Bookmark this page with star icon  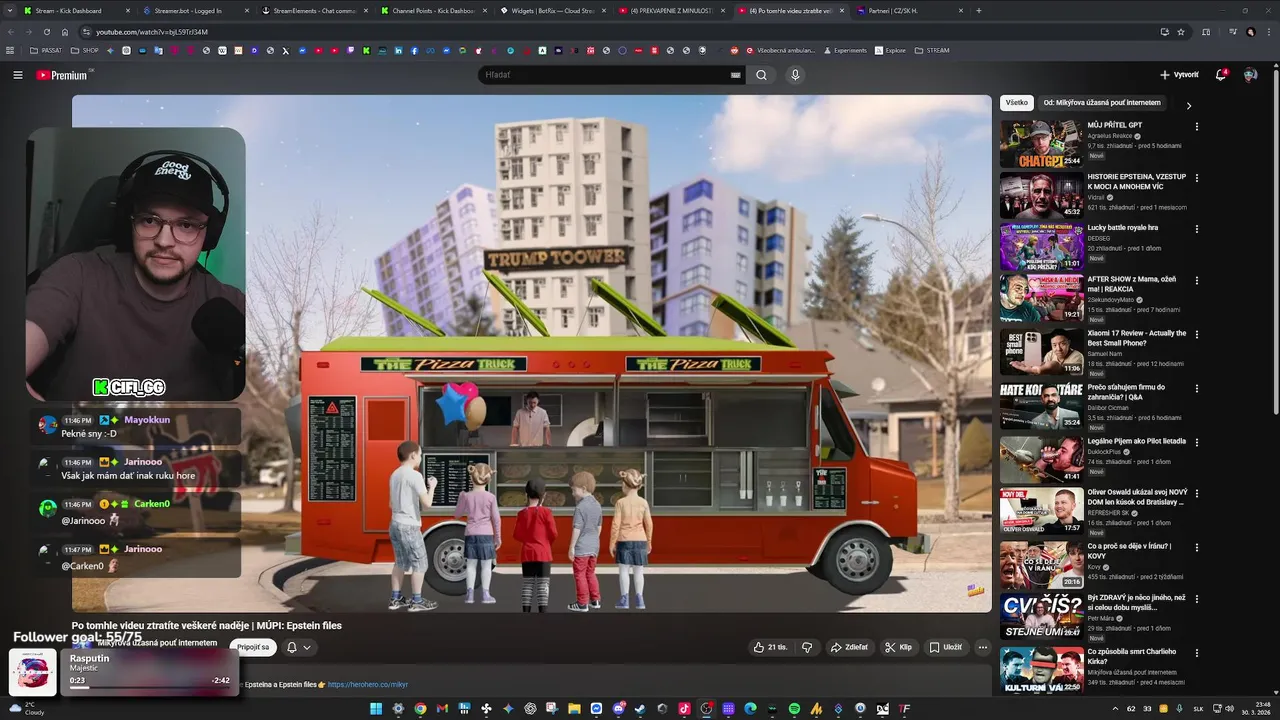pos(1181,32)
